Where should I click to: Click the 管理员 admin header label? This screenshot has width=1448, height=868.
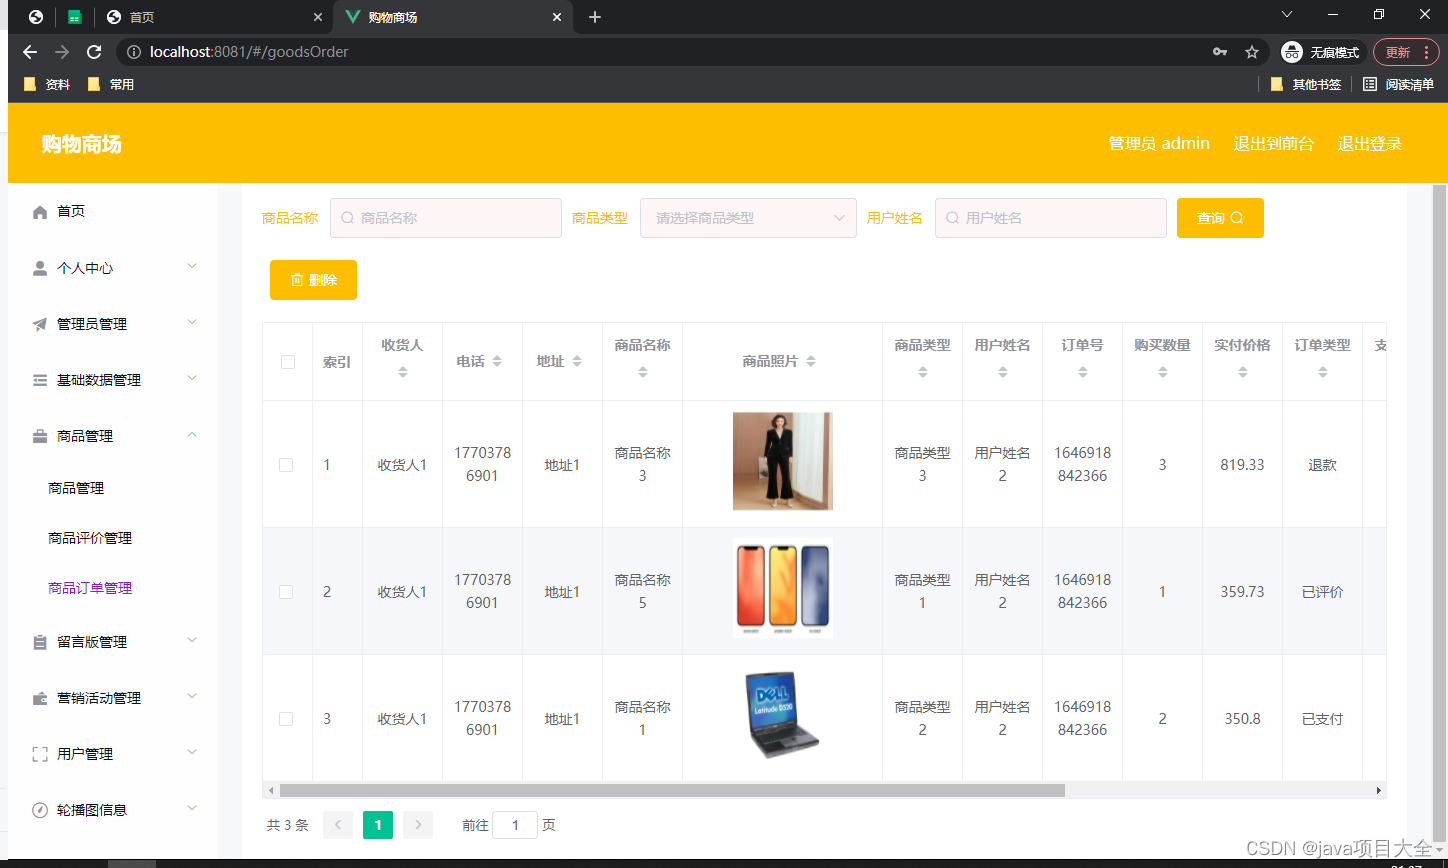click(x=1159, y=143)
